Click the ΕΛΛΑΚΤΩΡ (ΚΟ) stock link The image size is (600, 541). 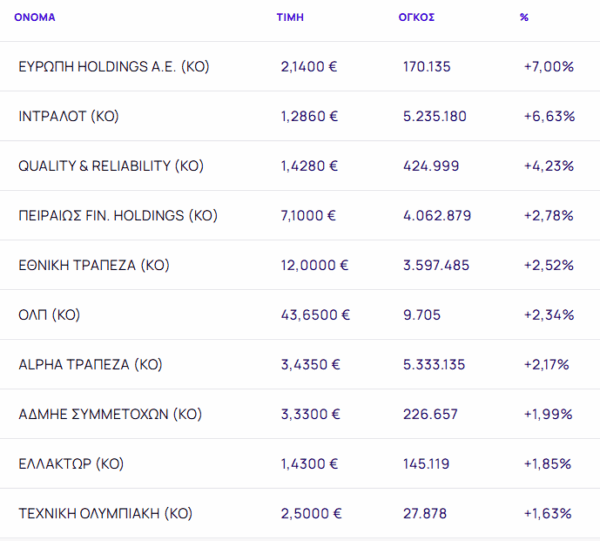click(x=71, y=464)
